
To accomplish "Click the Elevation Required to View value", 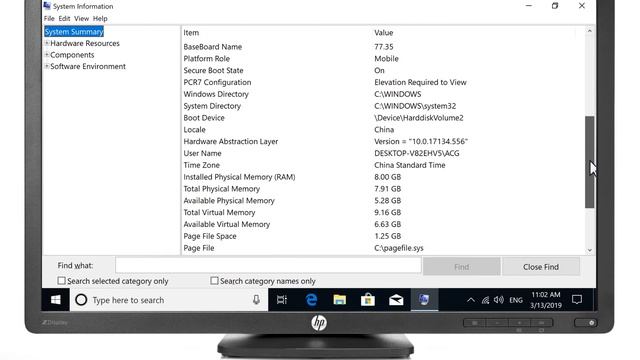I will click(420, 82).
